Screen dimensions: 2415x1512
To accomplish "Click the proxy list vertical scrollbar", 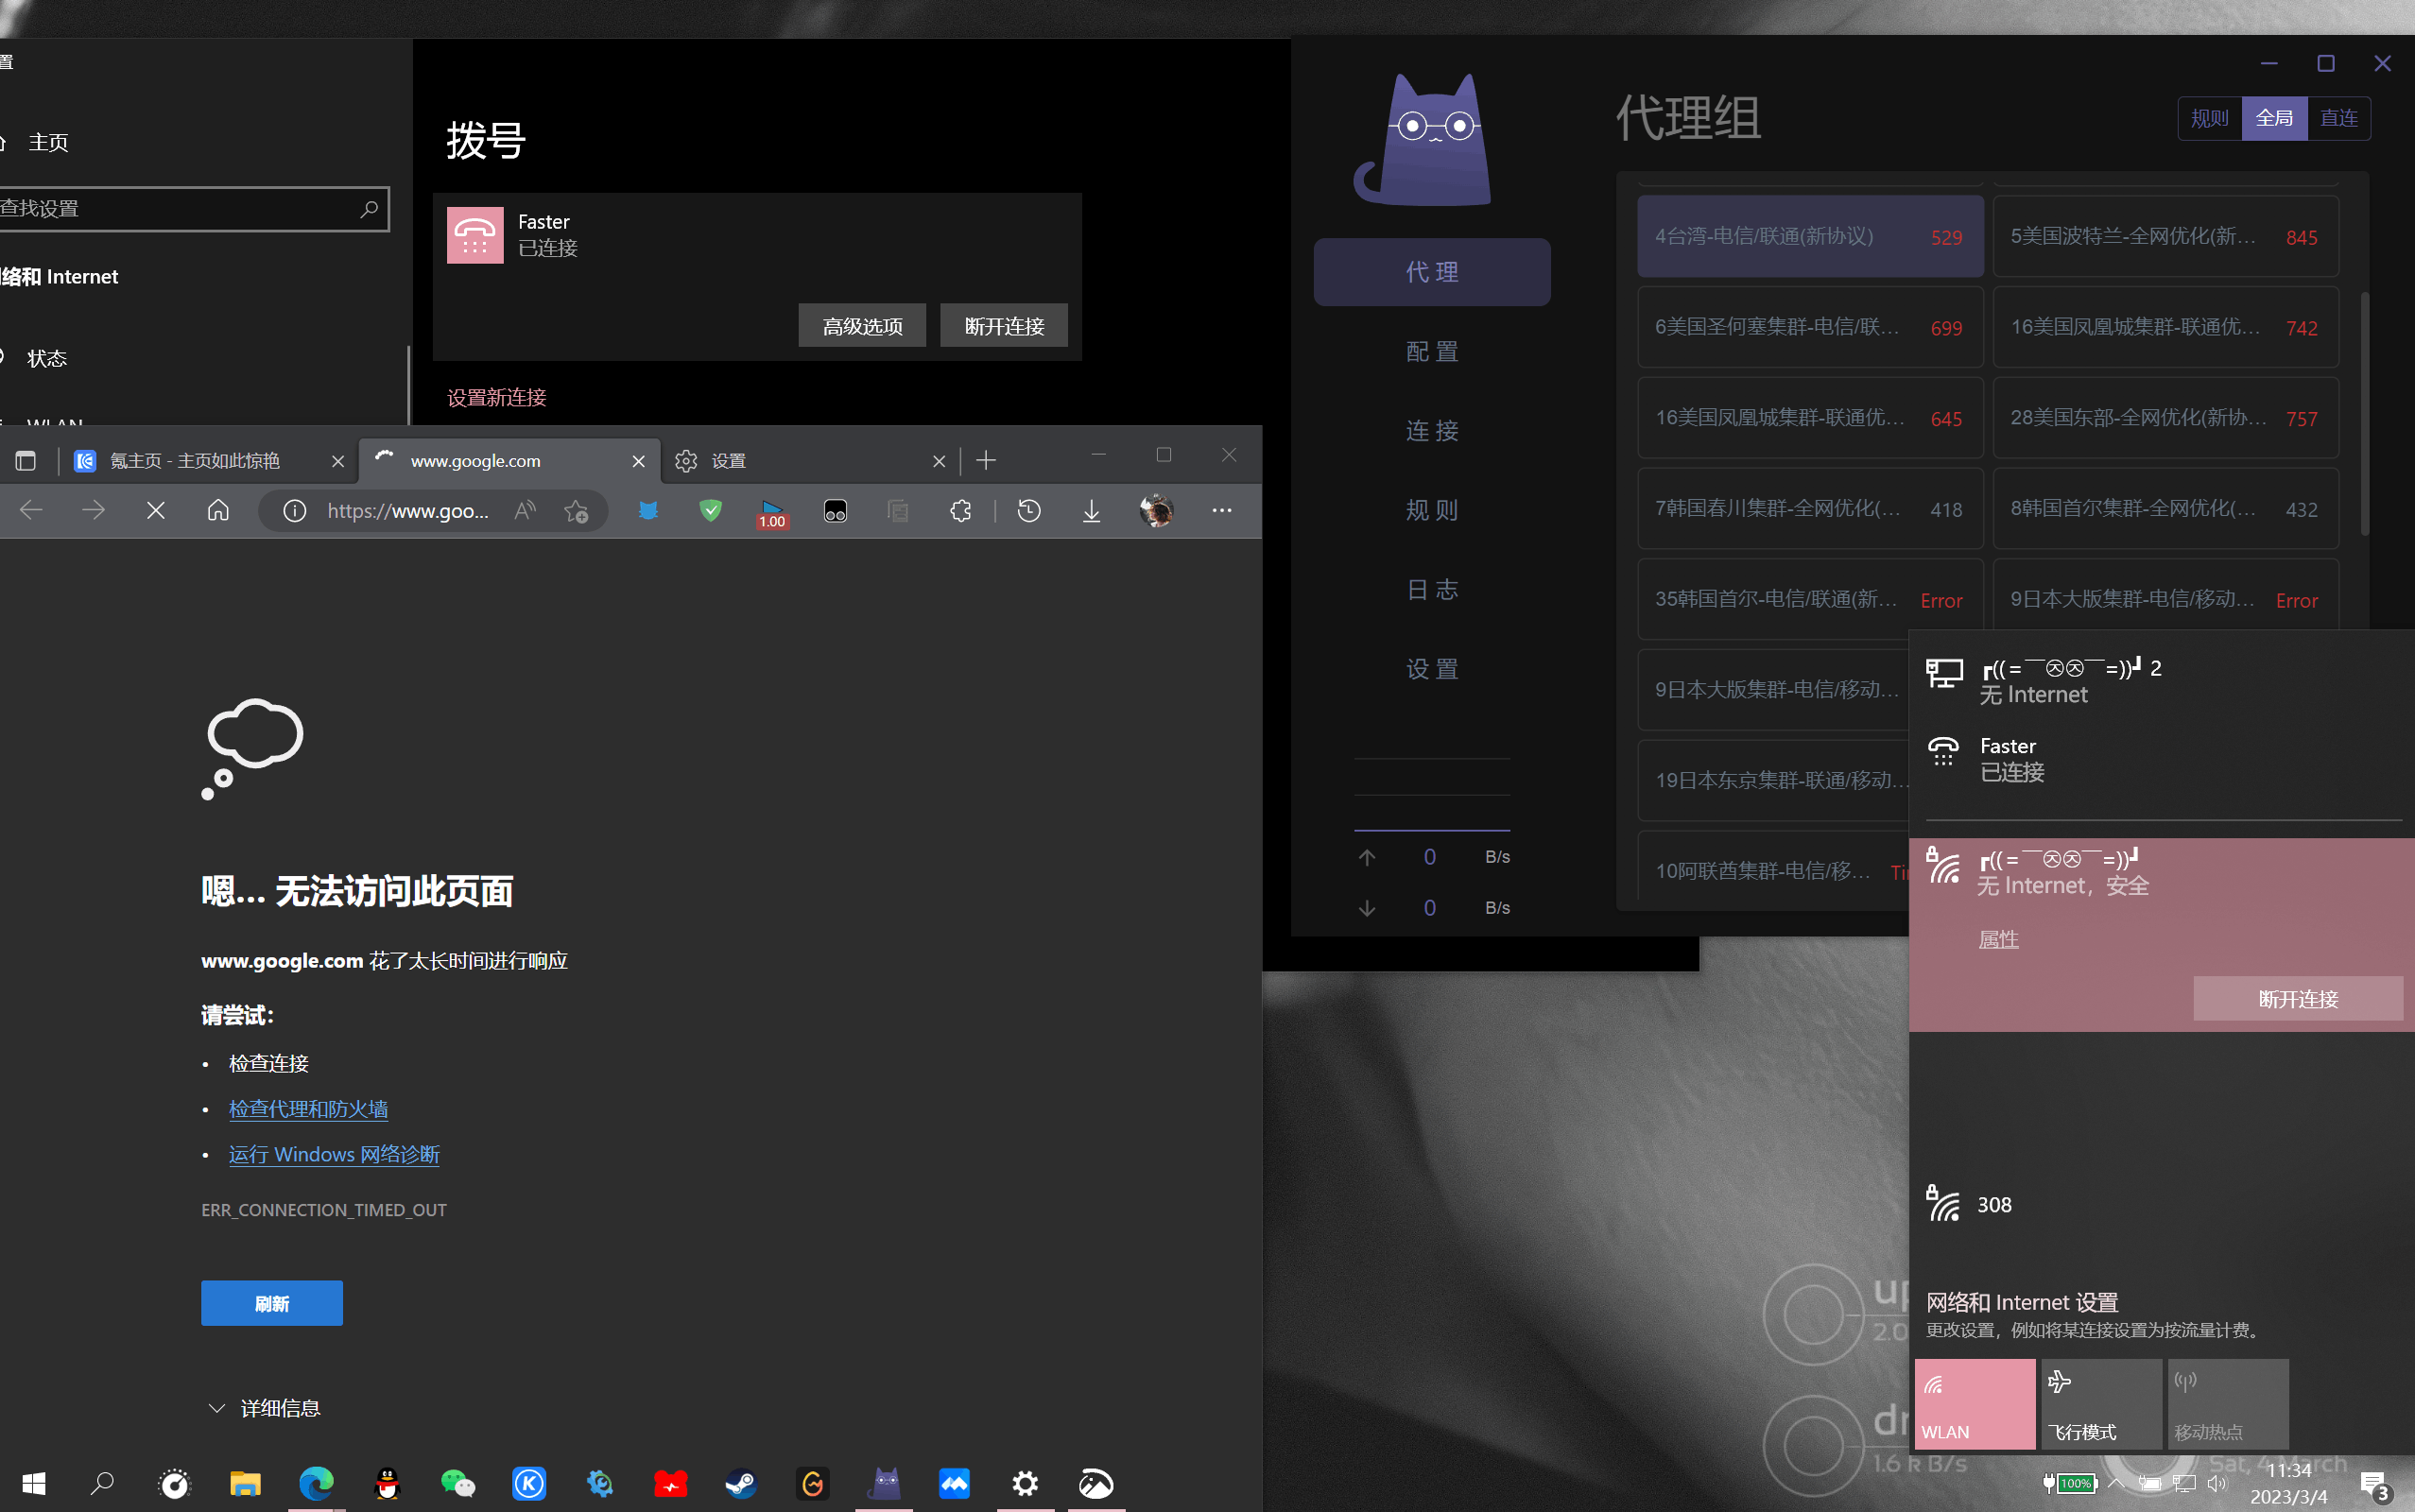I will (2364, 415).
